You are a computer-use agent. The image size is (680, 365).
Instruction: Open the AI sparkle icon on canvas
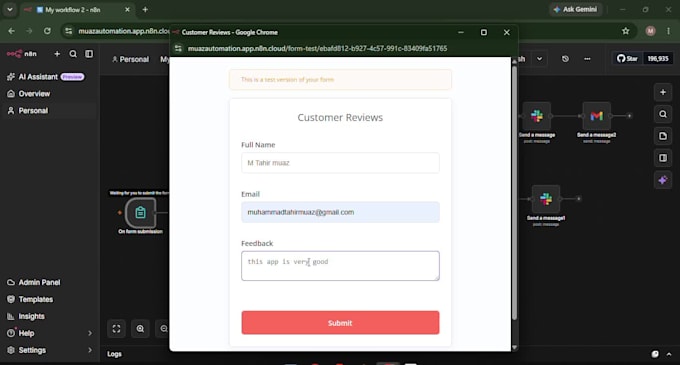click(663, 180)
